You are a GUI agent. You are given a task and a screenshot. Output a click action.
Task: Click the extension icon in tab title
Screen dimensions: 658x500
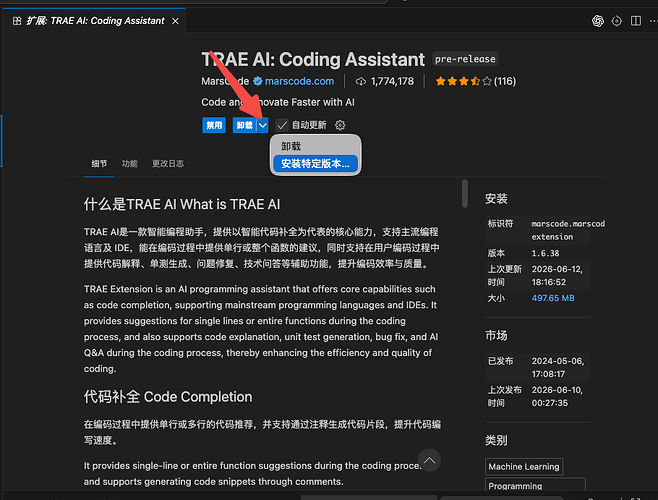17,21
